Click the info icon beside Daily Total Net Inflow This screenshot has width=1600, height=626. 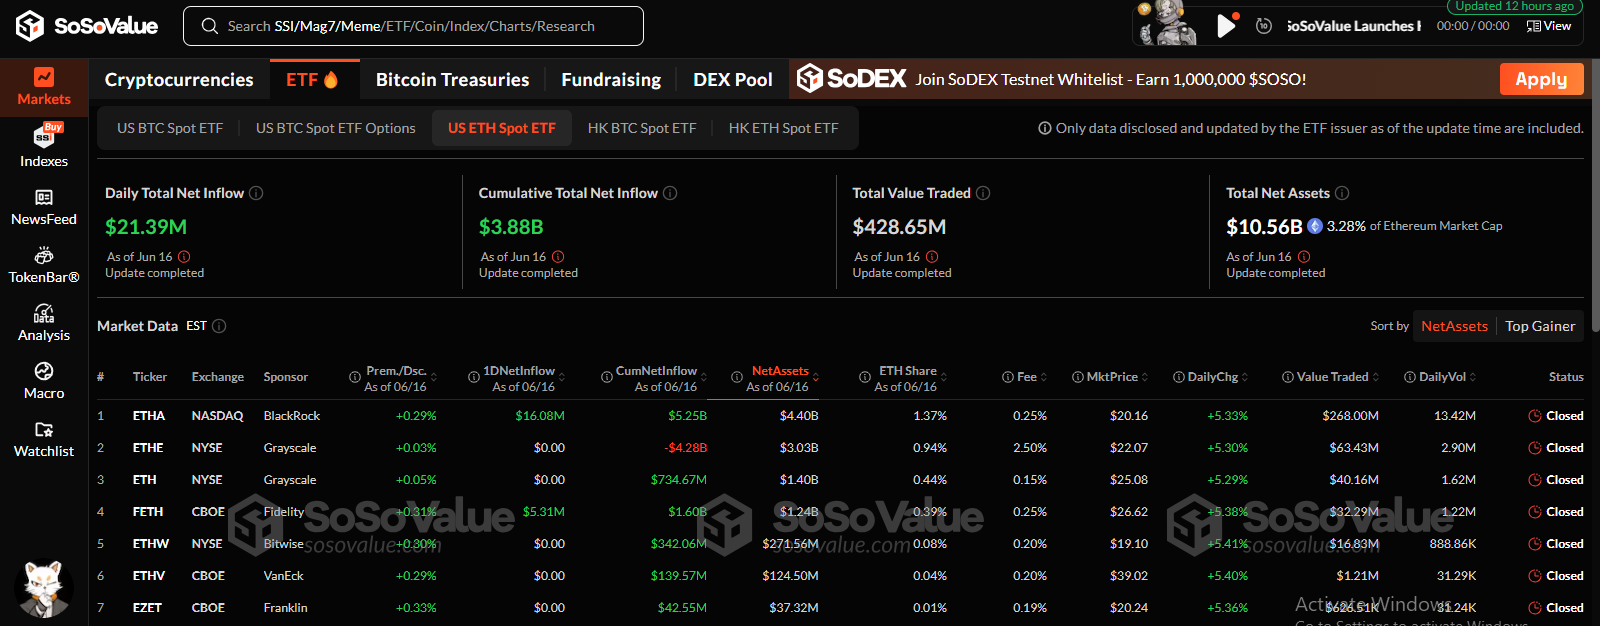click(256, 193)
